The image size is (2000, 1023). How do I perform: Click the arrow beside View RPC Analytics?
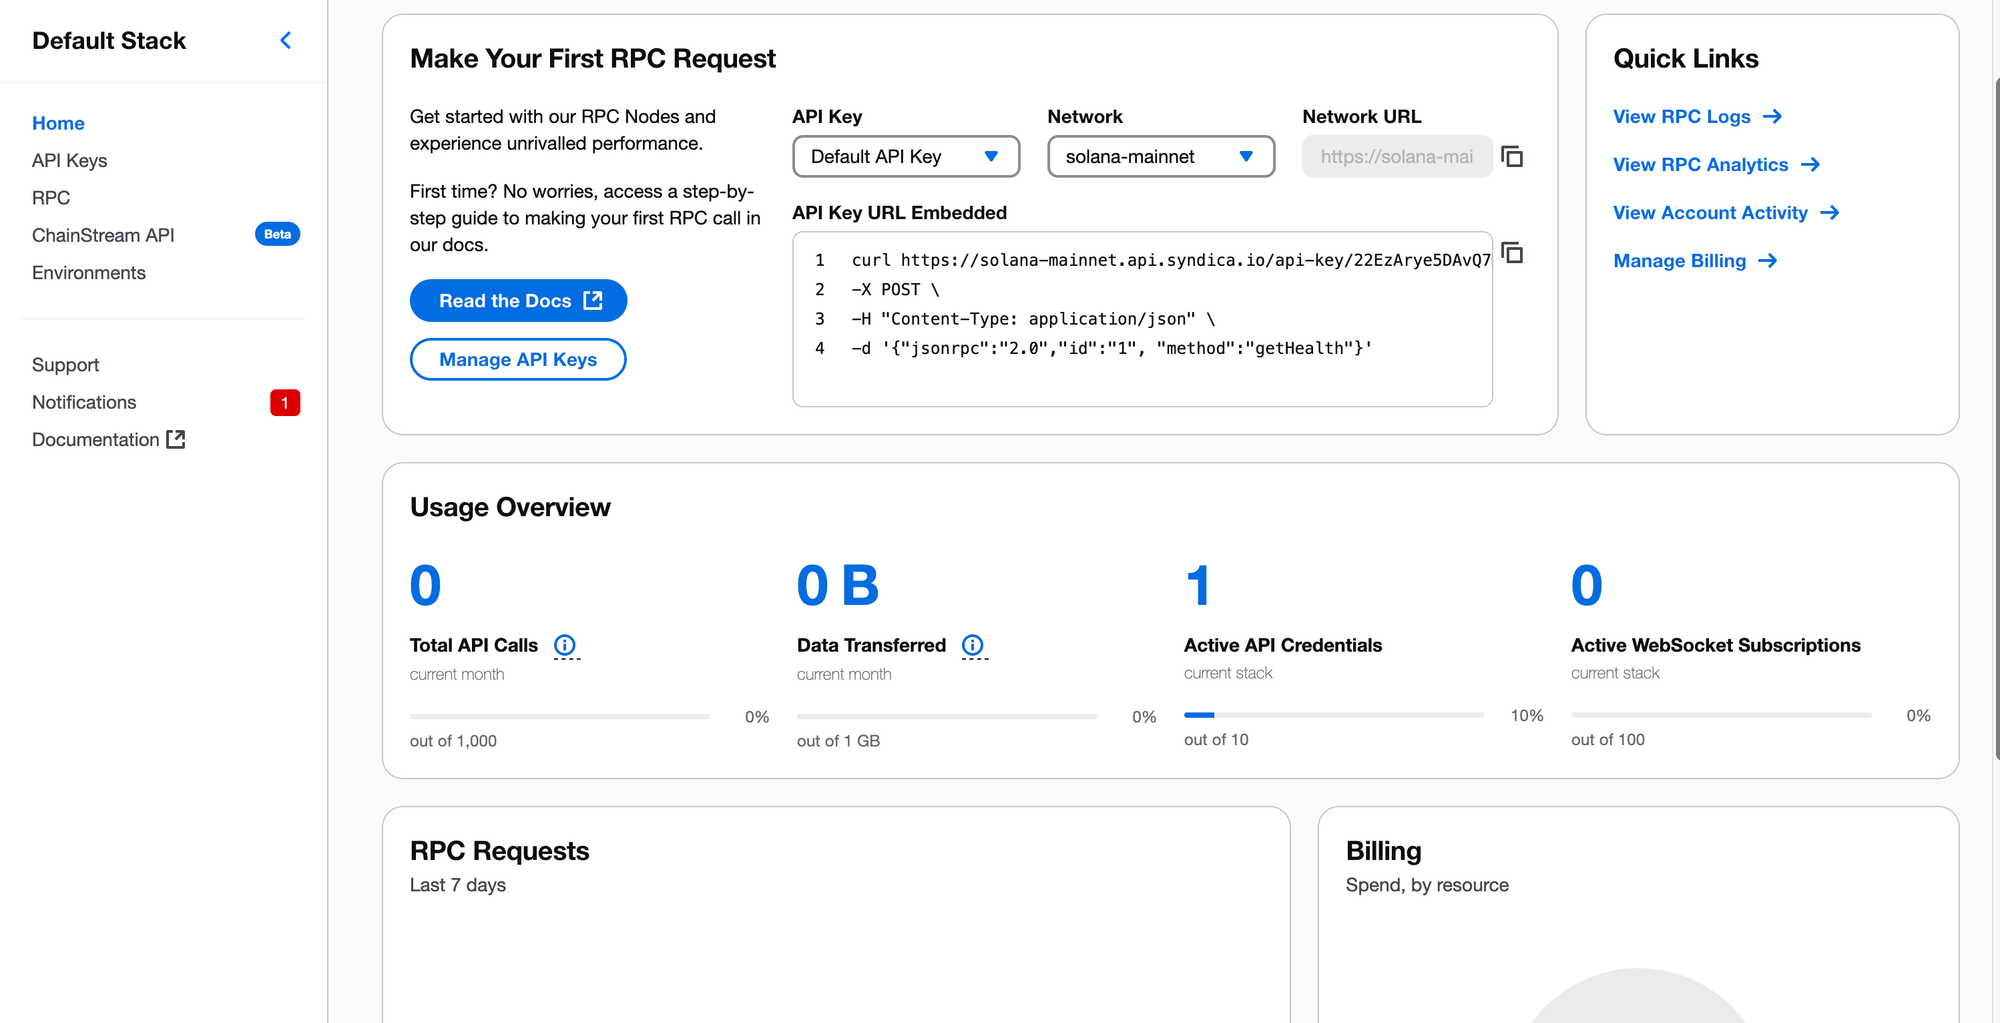tap(1810, 165)
